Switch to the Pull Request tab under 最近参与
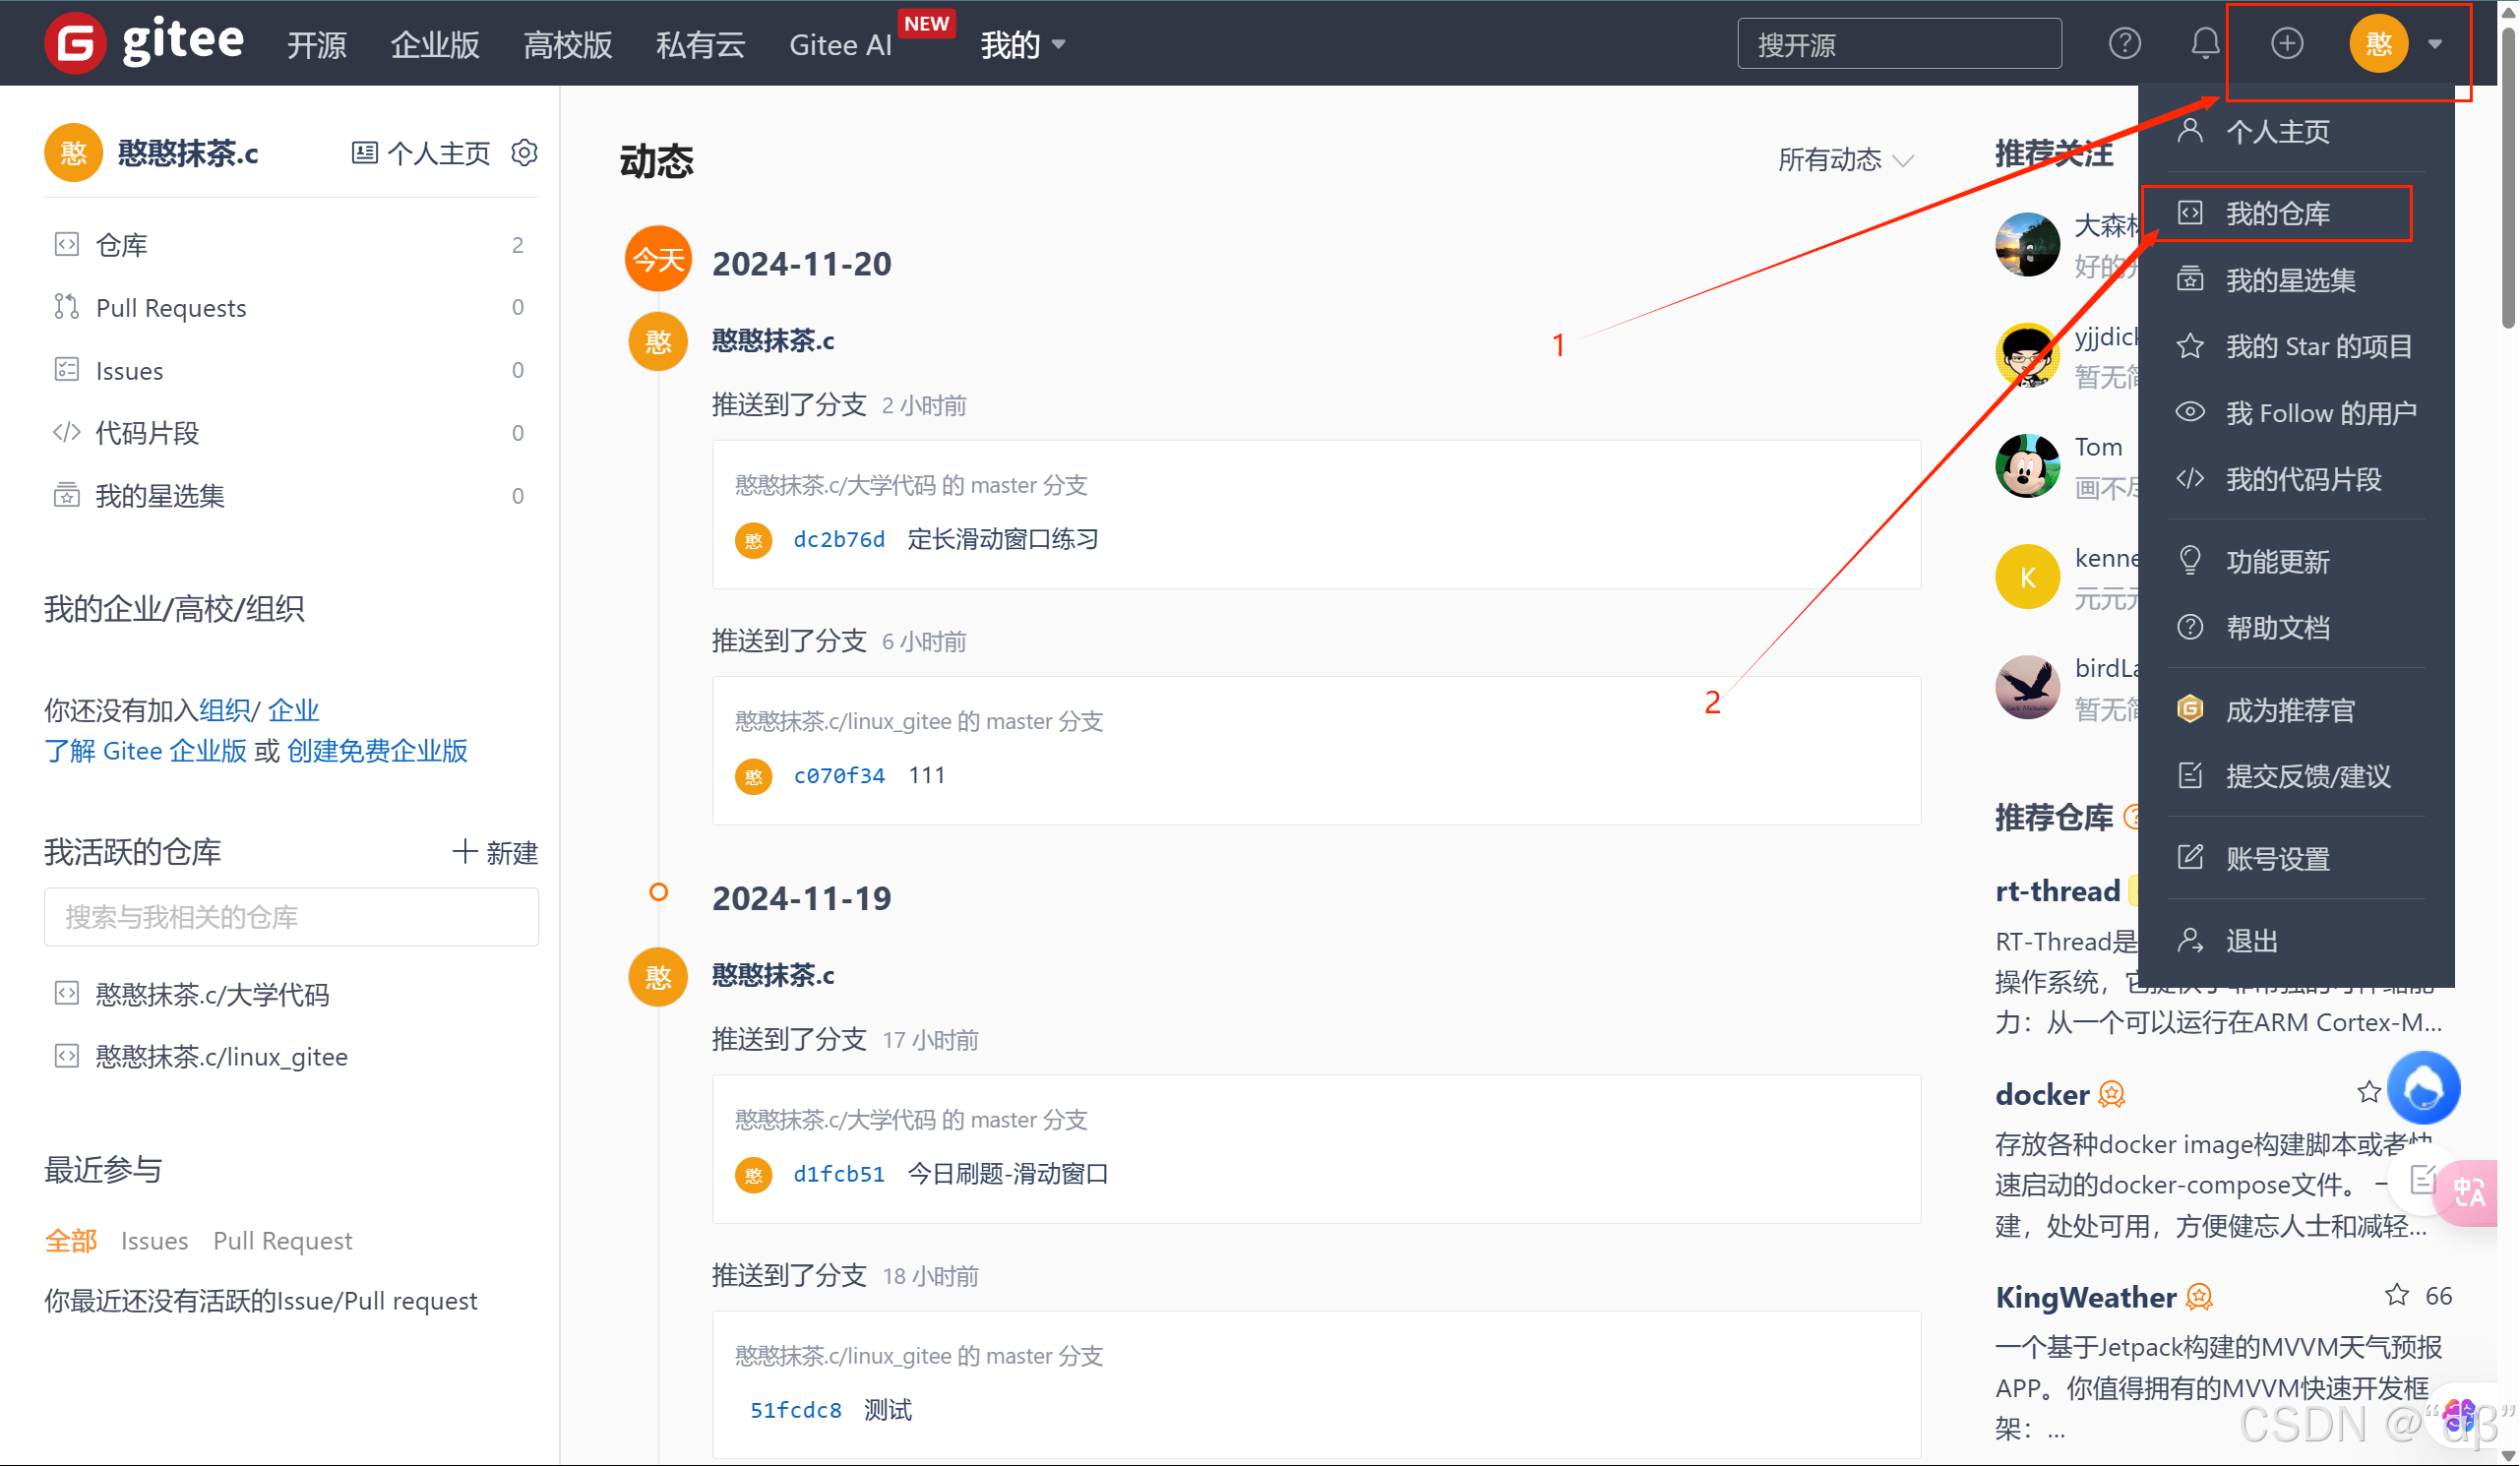The width and height of the screenshot is (2520, 1466). [282, 1240]
